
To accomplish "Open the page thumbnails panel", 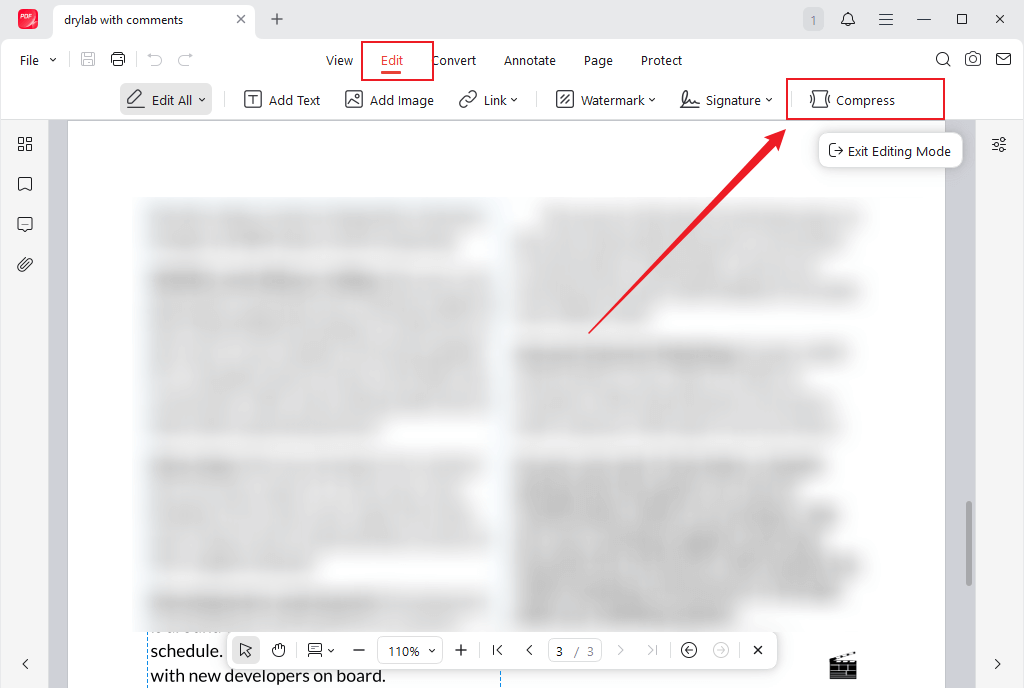I will click(x=25, y=144).
